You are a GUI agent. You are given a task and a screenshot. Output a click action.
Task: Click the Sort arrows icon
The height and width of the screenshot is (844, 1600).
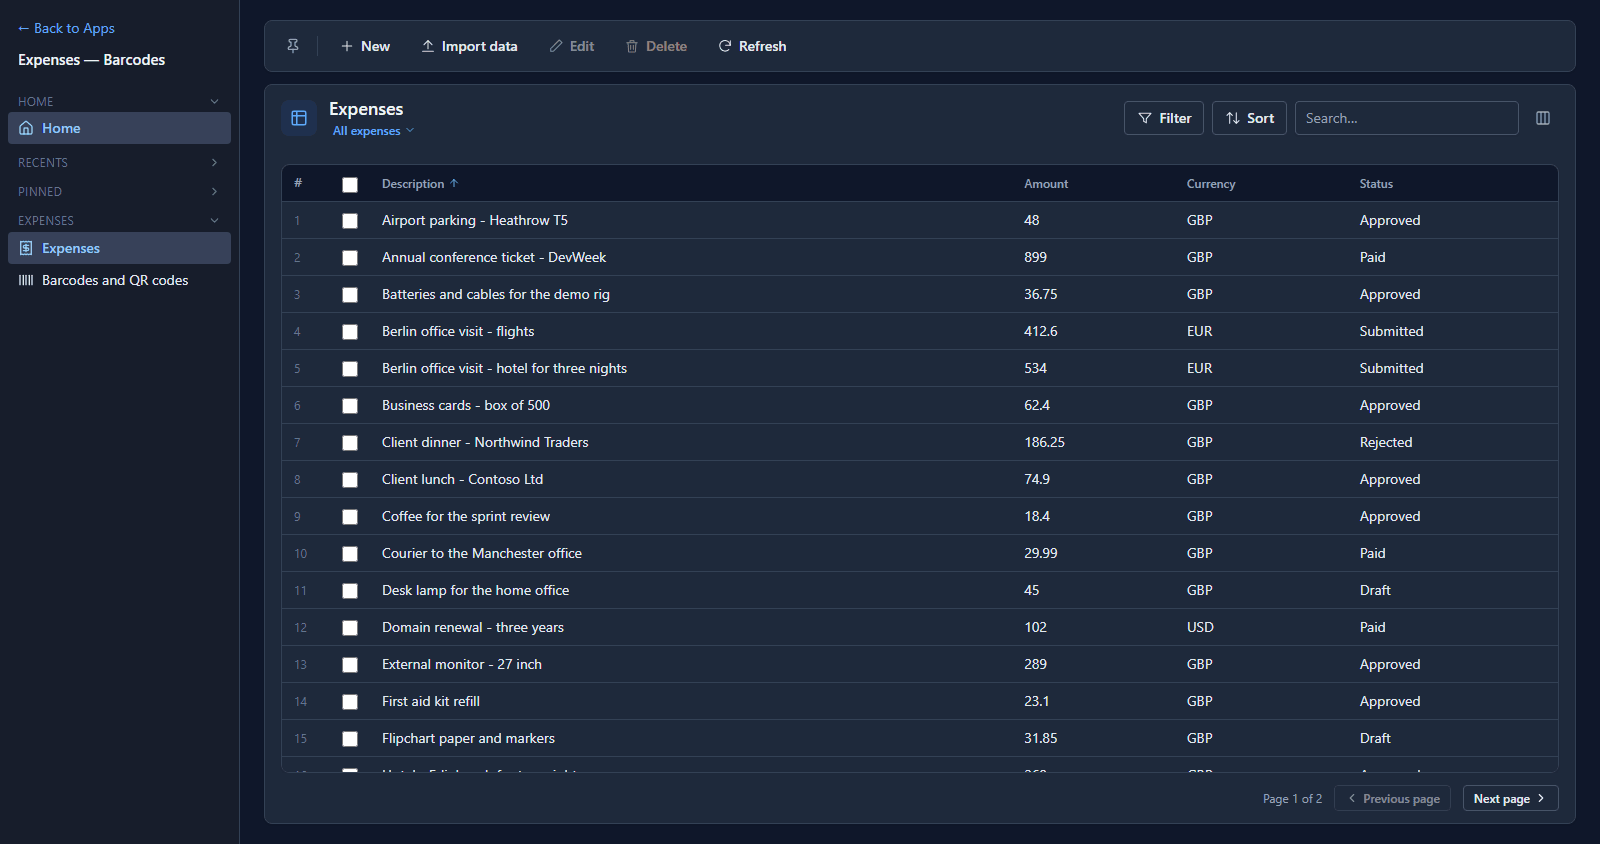click(x=1233, y=118)
